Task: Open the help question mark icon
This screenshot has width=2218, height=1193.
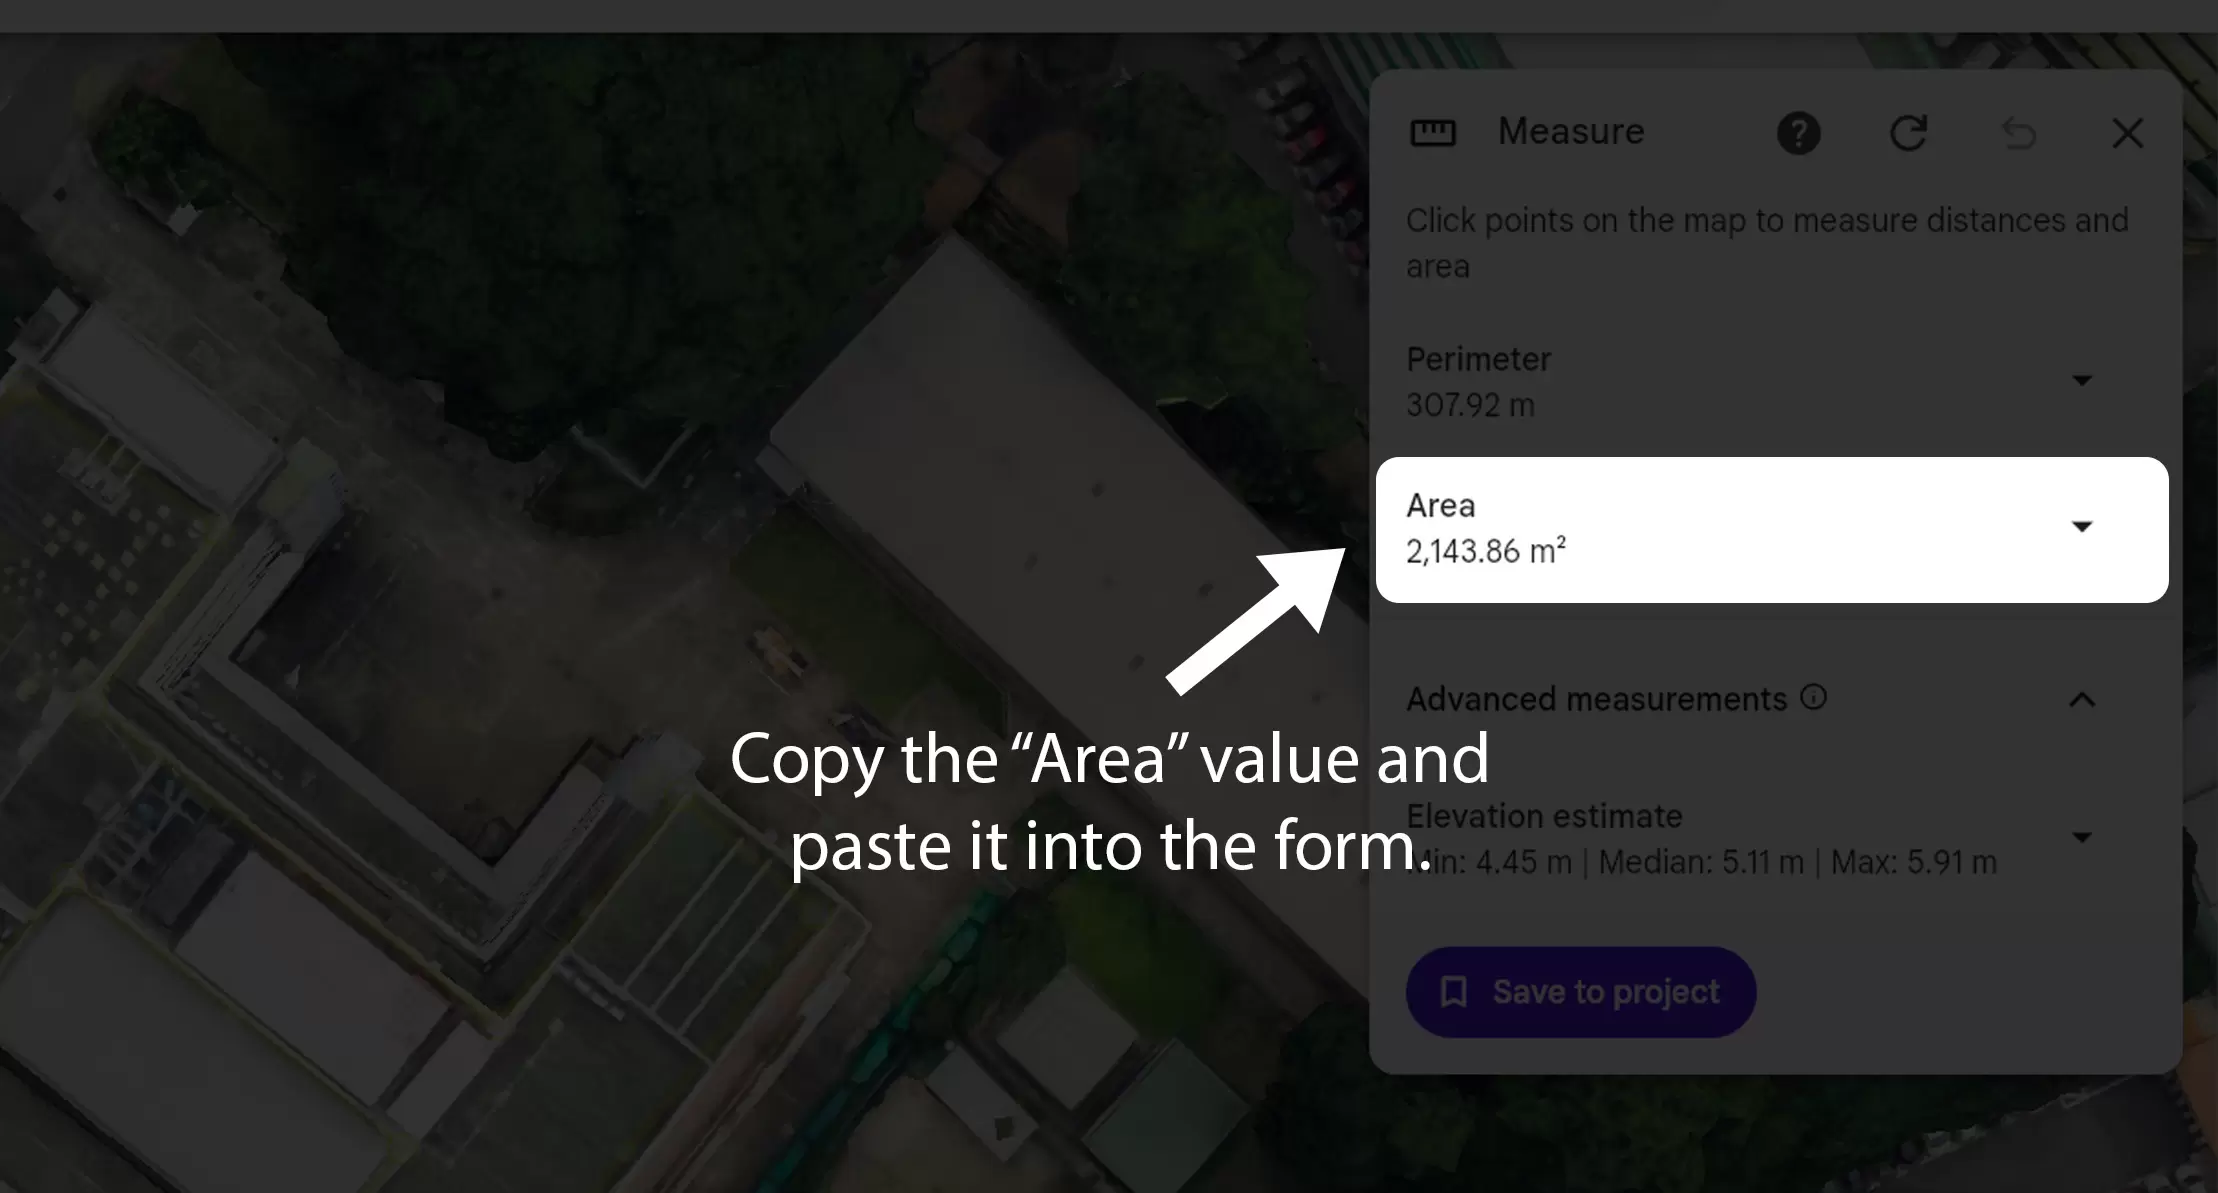Action: [1798, 133]
